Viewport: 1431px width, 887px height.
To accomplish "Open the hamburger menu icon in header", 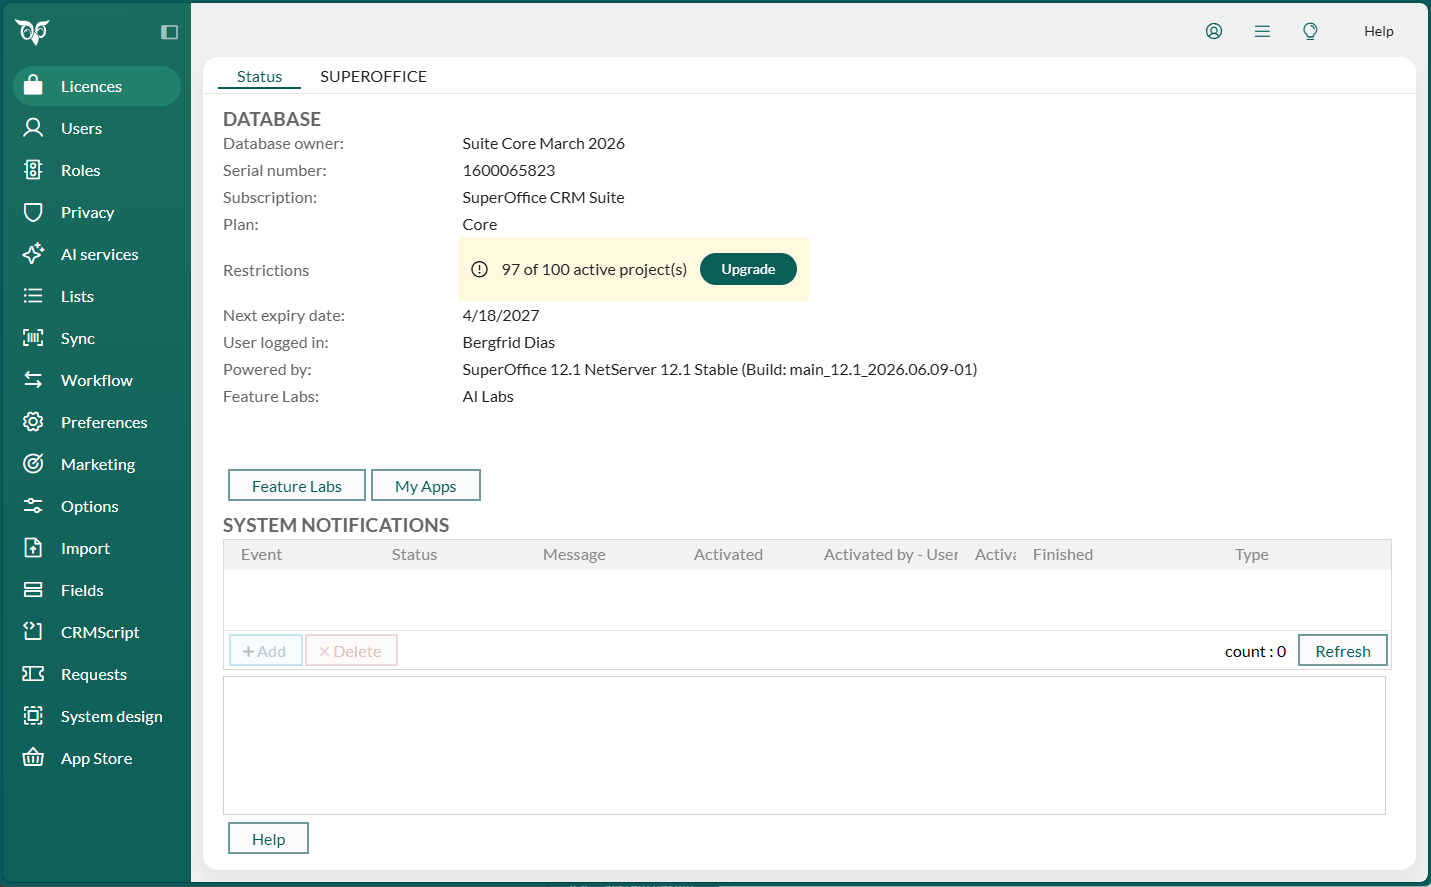I will pos(1262,31).
